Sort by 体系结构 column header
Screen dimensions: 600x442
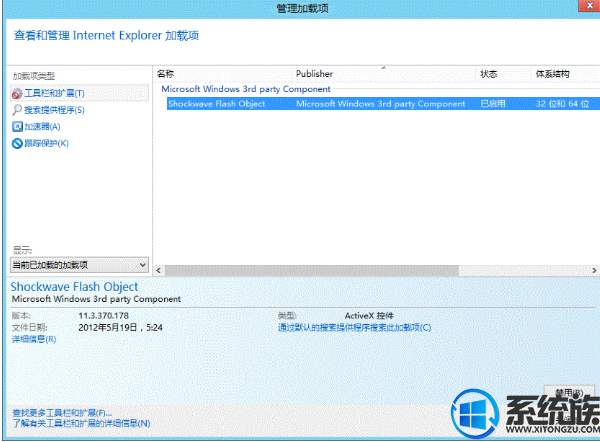pyautogui.click(x=552, y=74)
